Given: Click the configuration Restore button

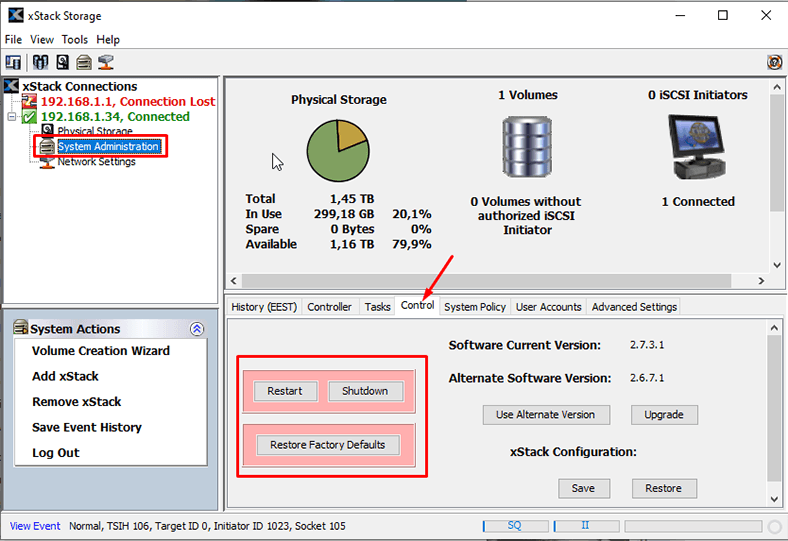Looking at the screenshot, I should pos(664,488).
